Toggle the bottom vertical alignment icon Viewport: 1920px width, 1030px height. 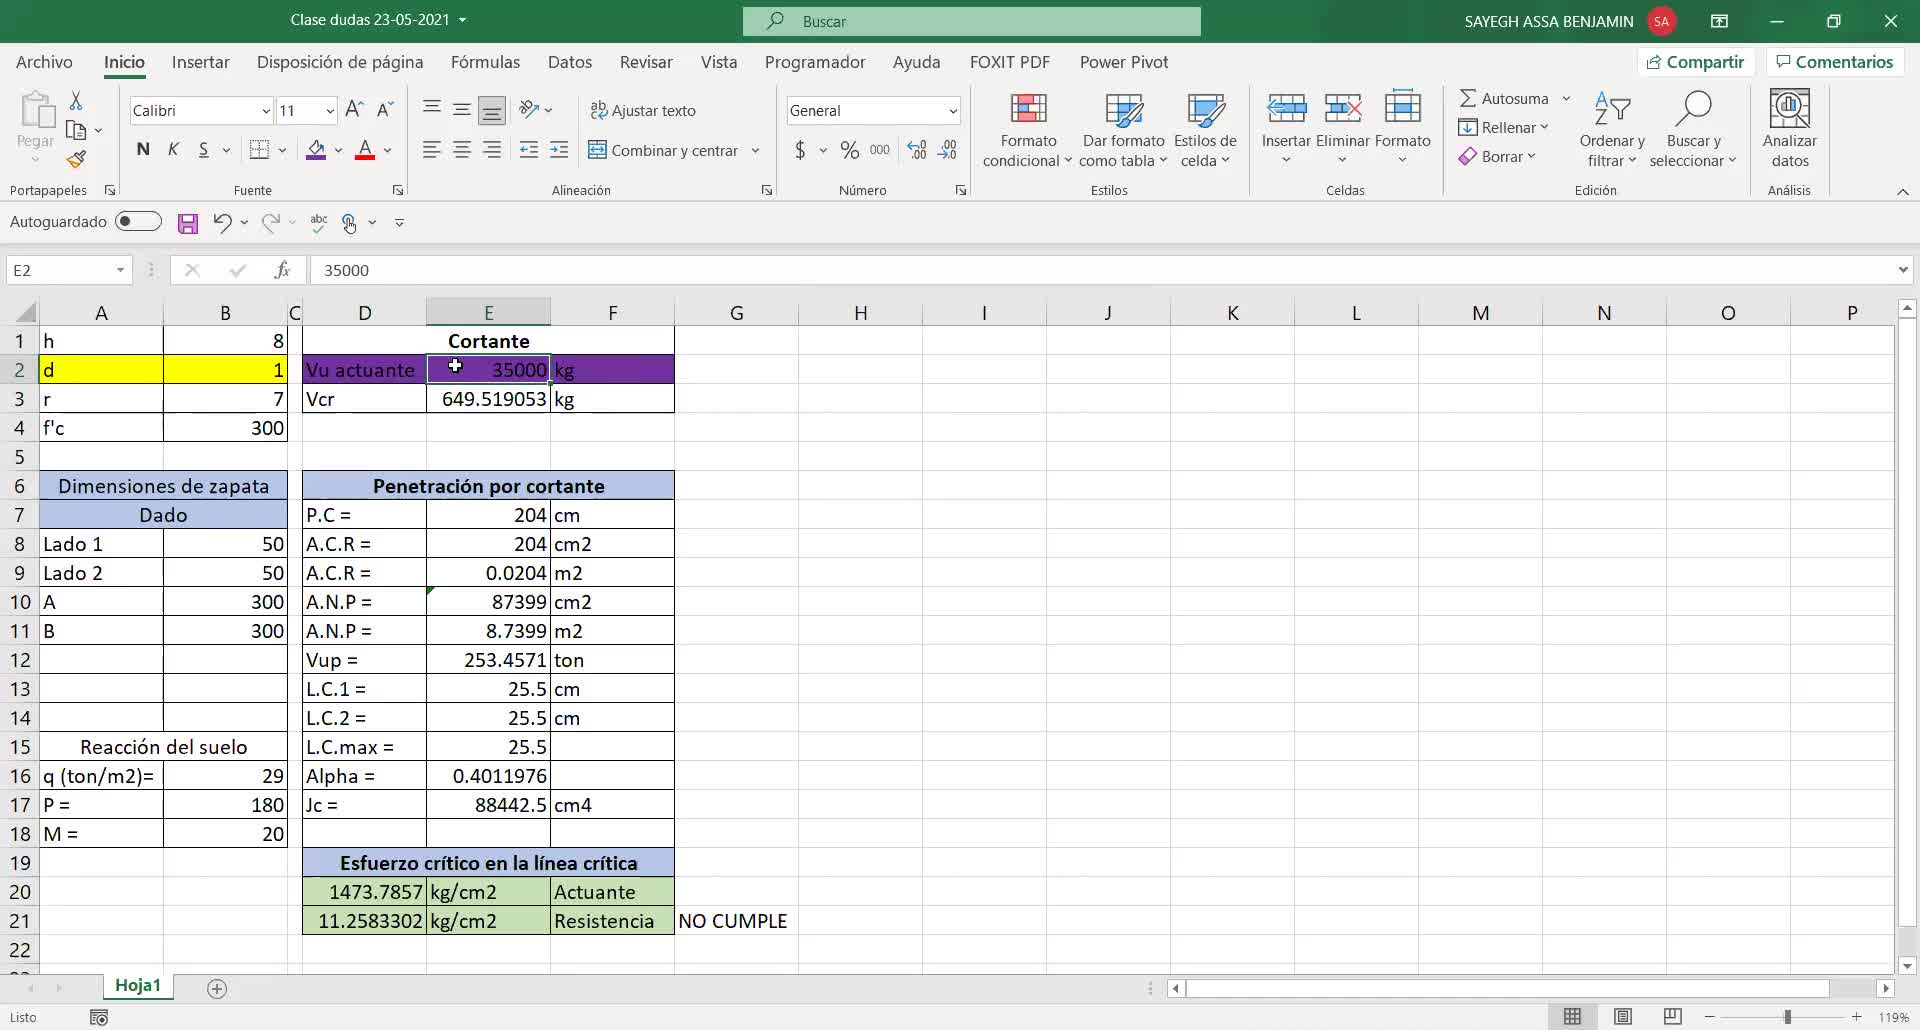[x=492, y=110]
